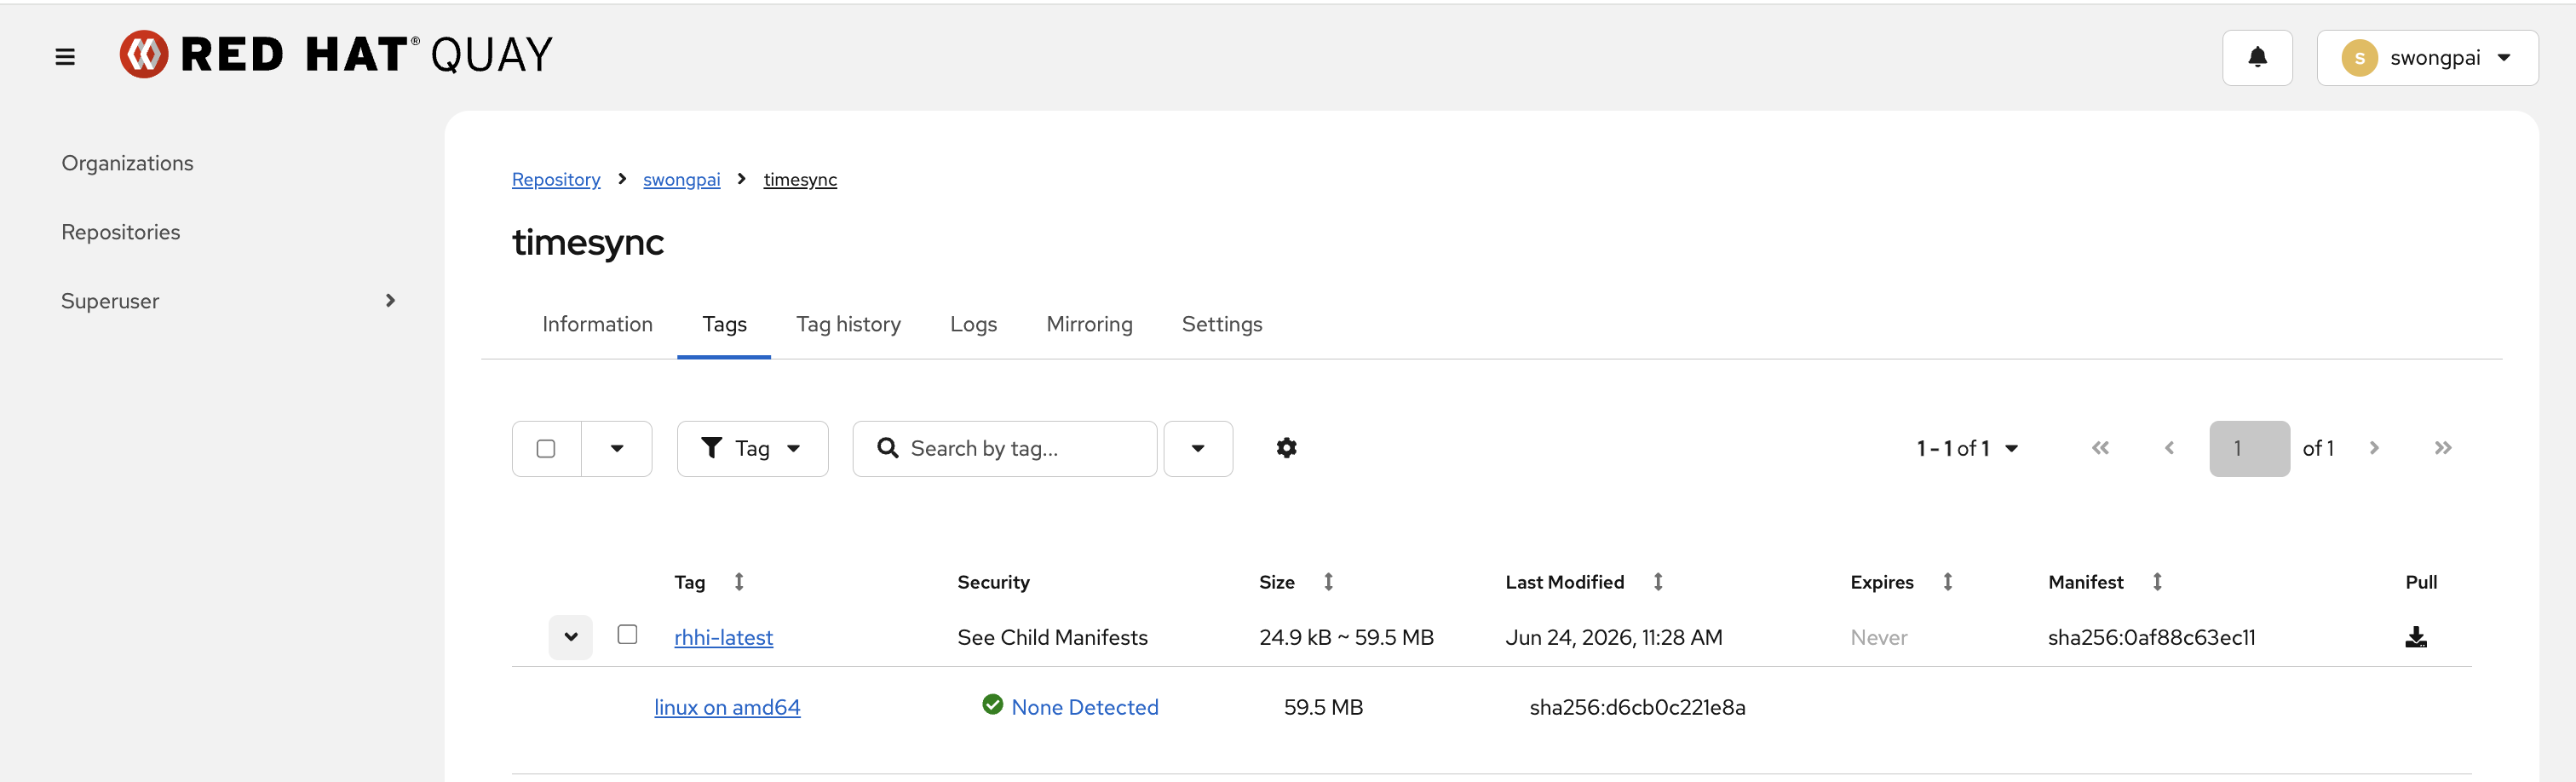Image resolution: width=2576 pixels, height=782 pixels.
Task: Open the Settings tab
Action: (x=1221, y=324)
